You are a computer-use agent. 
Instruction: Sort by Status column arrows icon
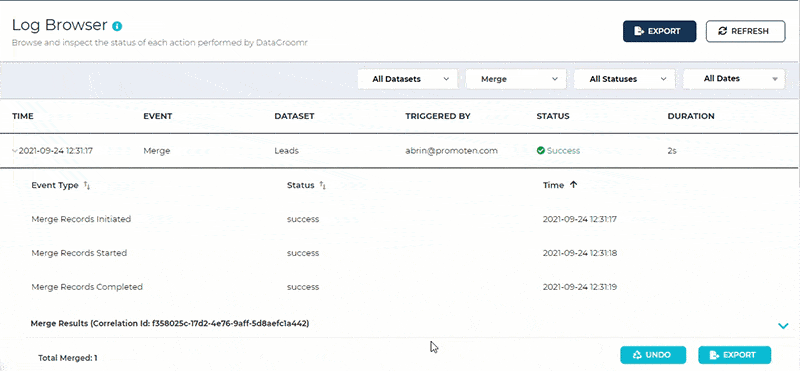322,186
